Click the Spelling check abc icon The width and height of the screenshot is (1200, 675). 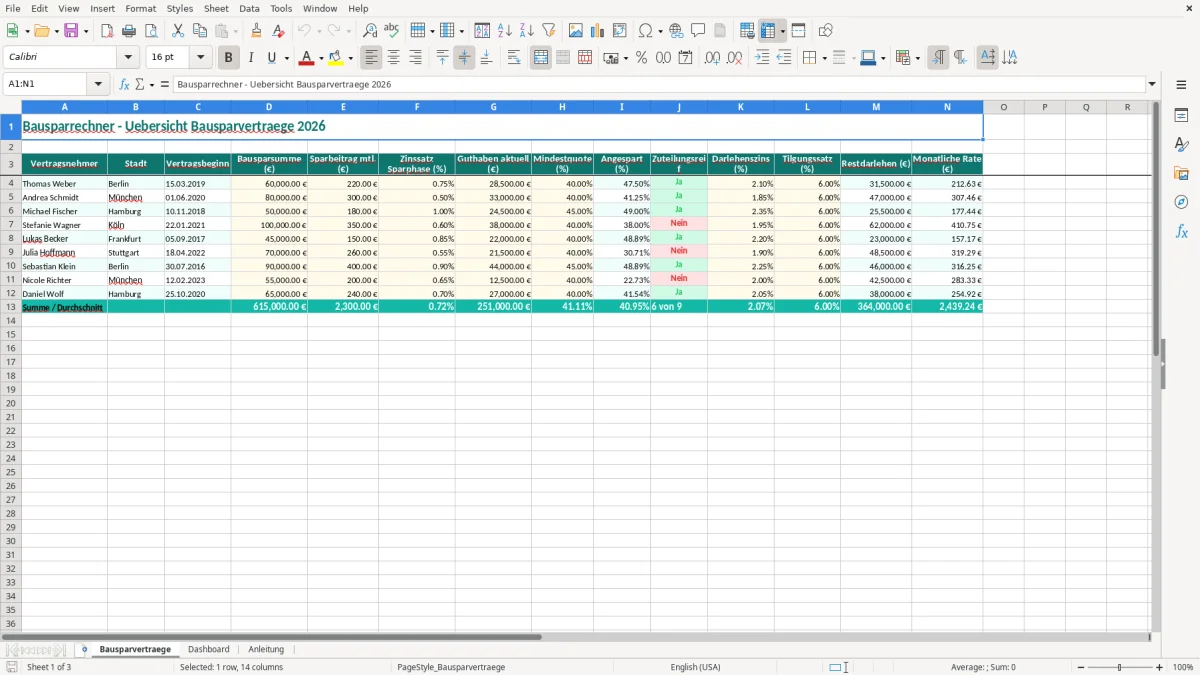point(392,31)
